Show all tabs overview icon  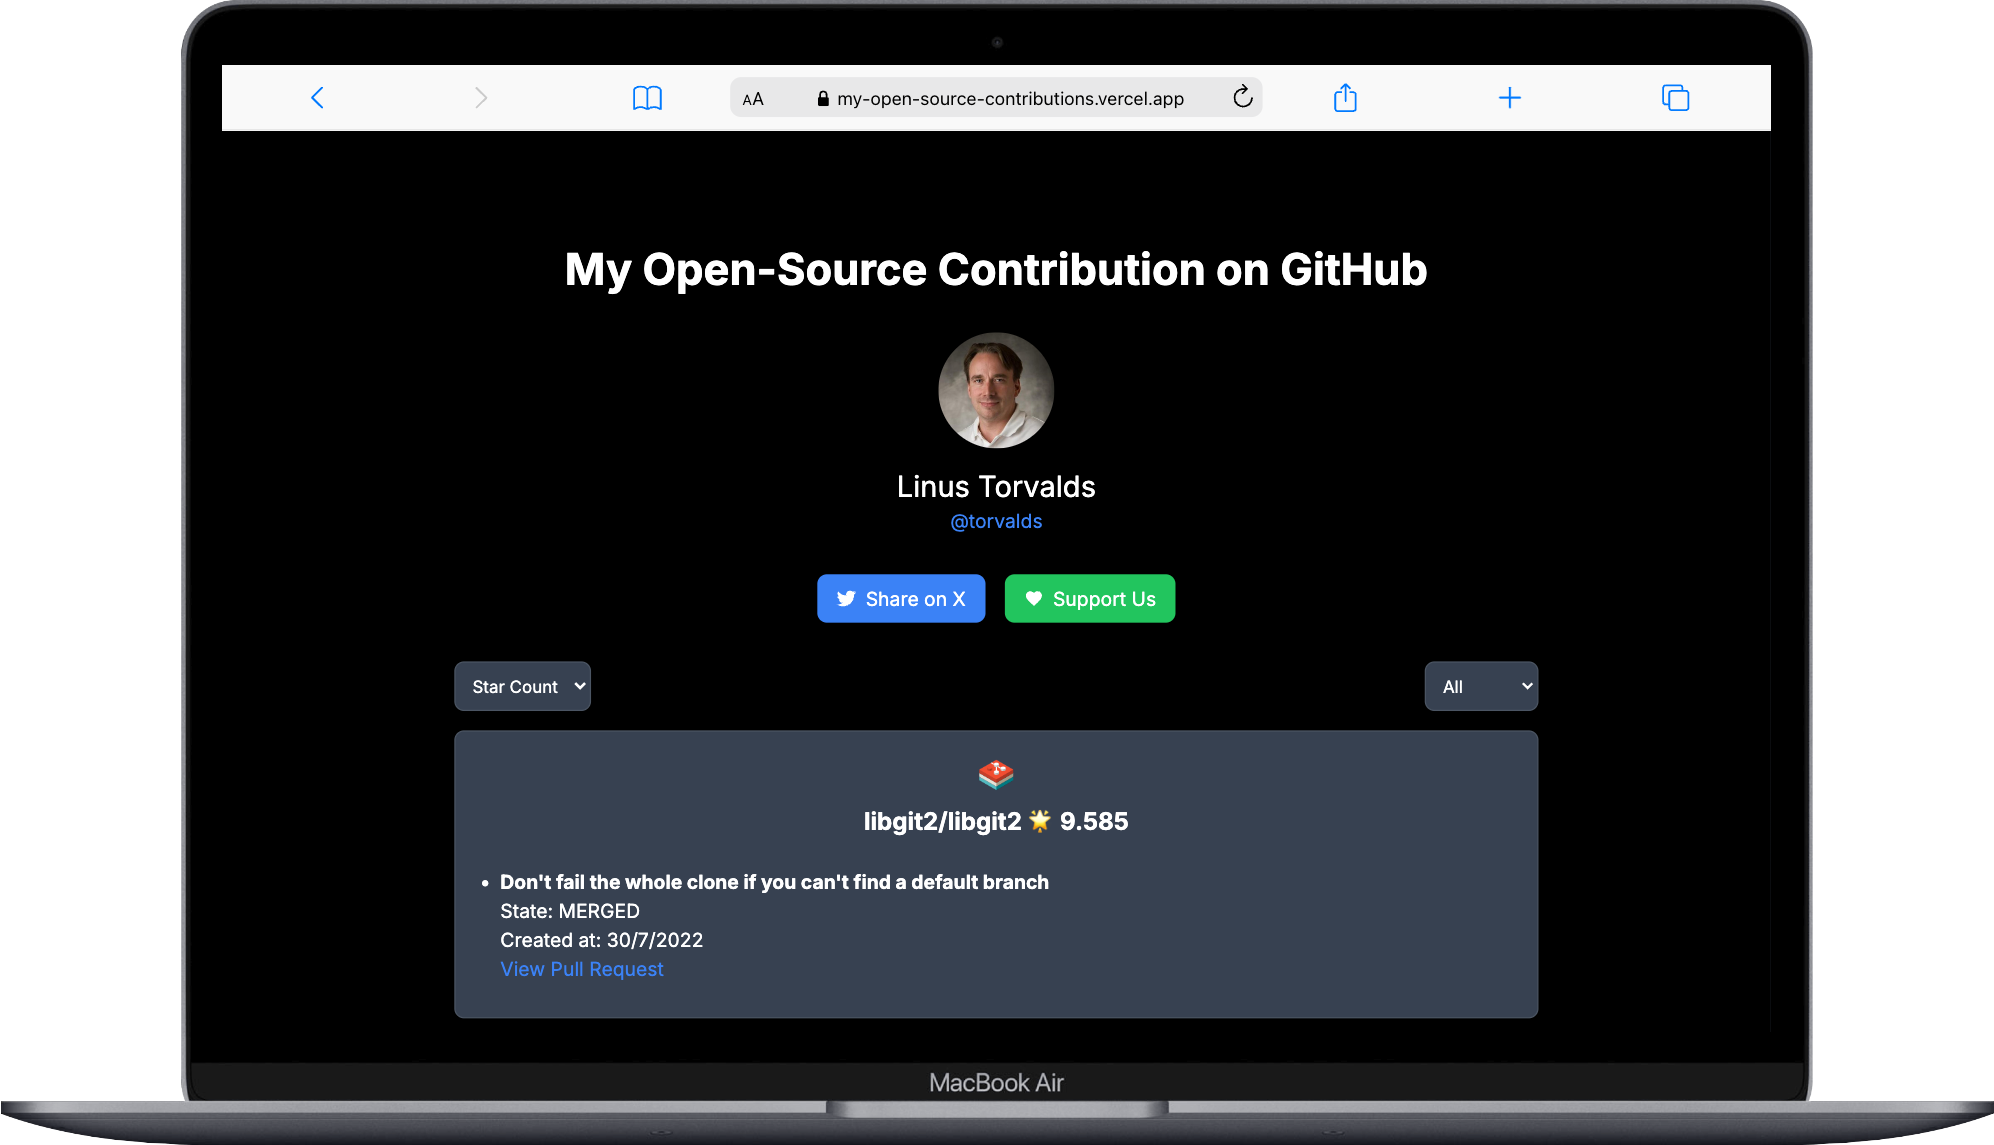tap(1675, 98)
